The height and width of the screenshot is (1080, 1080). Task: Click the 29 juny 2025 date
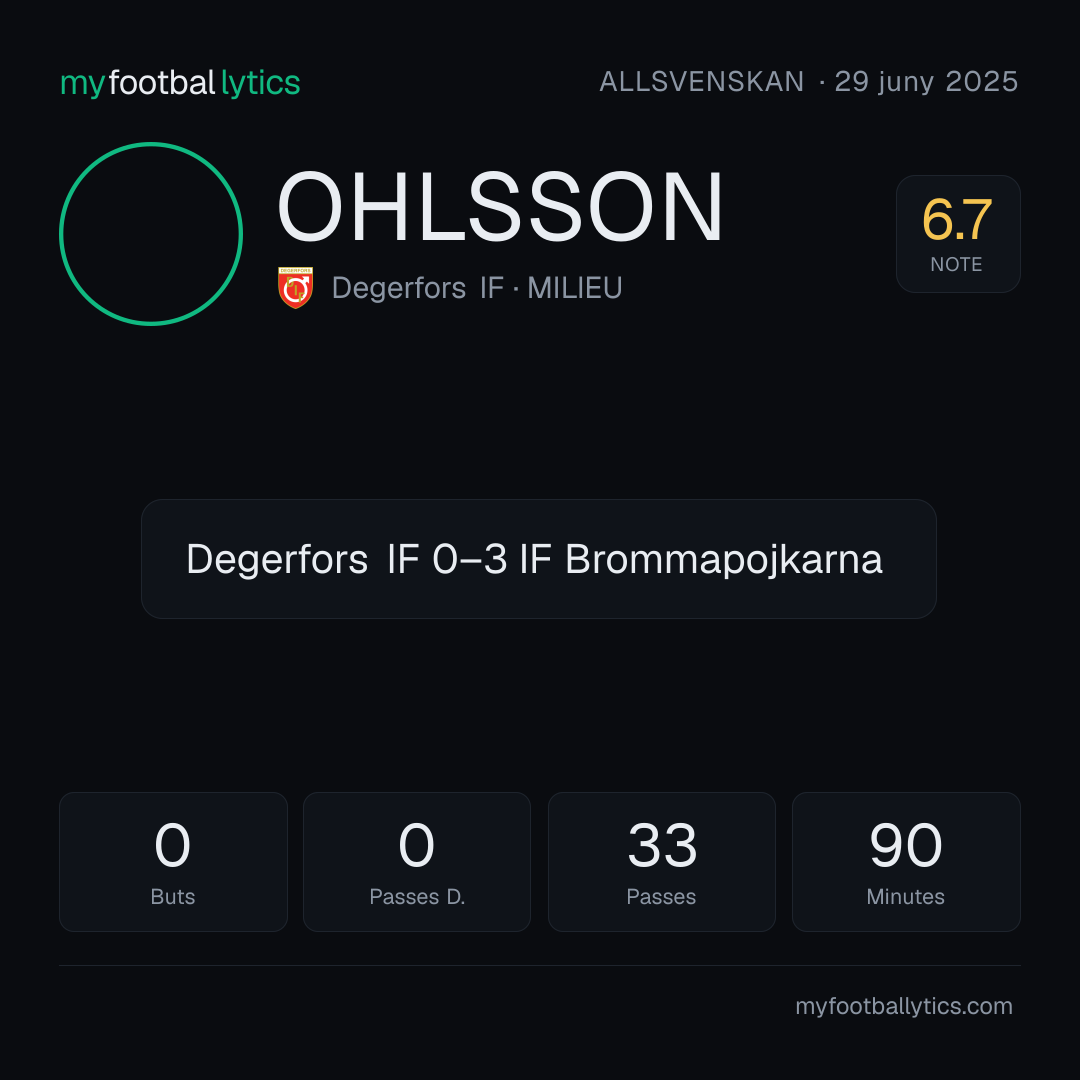(x=926, y=82)
